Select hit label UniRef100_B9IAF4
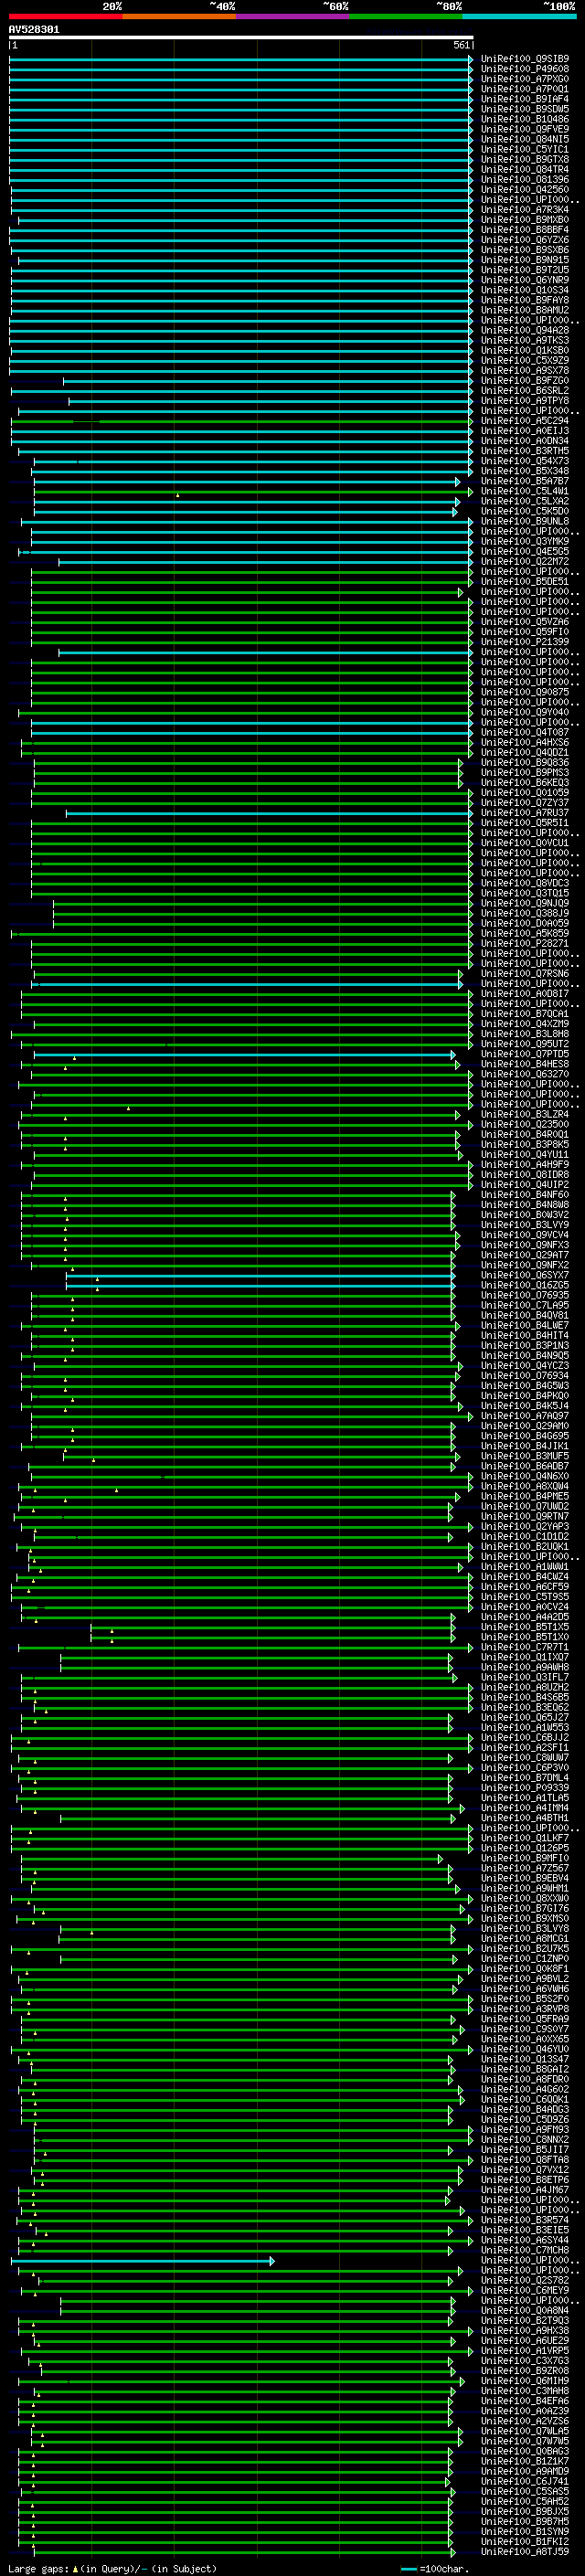 pos(525,99)
